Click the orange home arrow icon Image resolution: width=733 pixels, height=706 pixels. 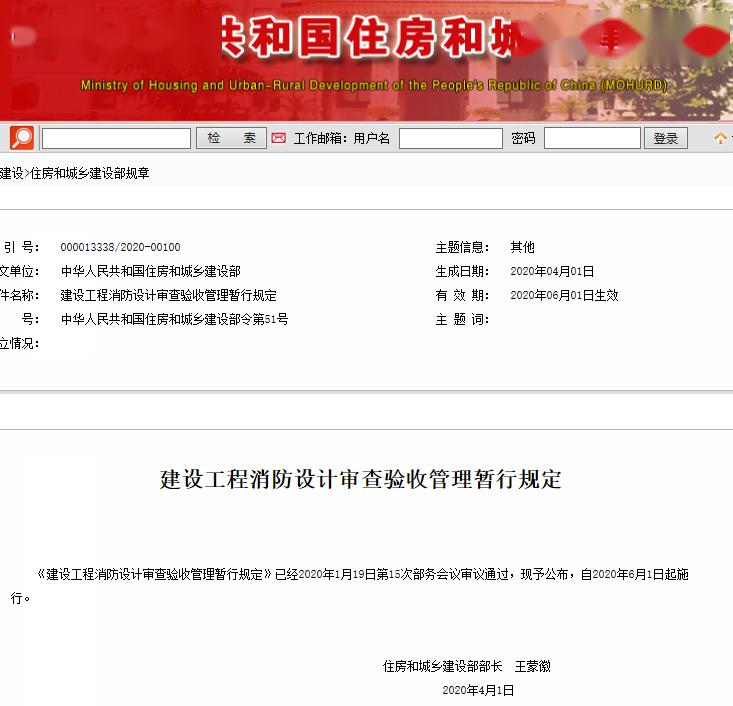point(720,138)
